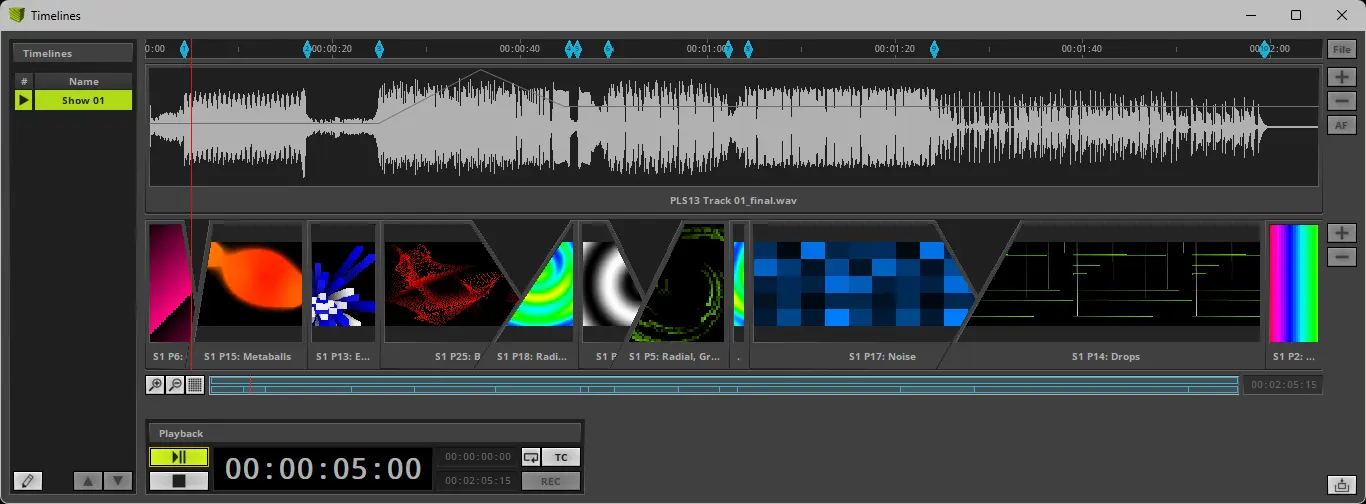Select the Show 01 timeline entry

(83, 100)
